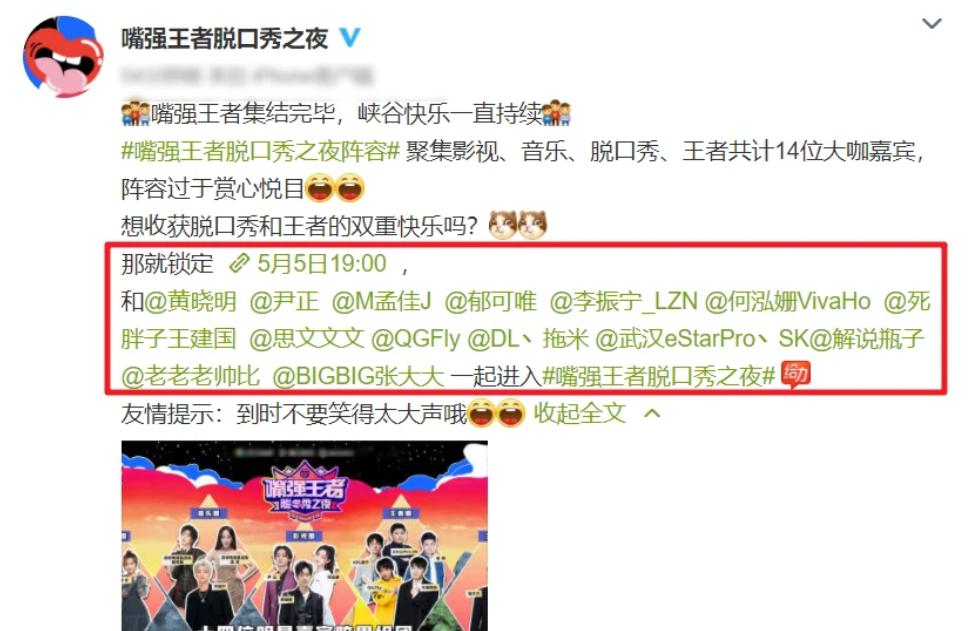The height and width of the screenshot is (631, 973).
Task: Open mention @李振宁_LZN
Action: click(x=624, y=302)
